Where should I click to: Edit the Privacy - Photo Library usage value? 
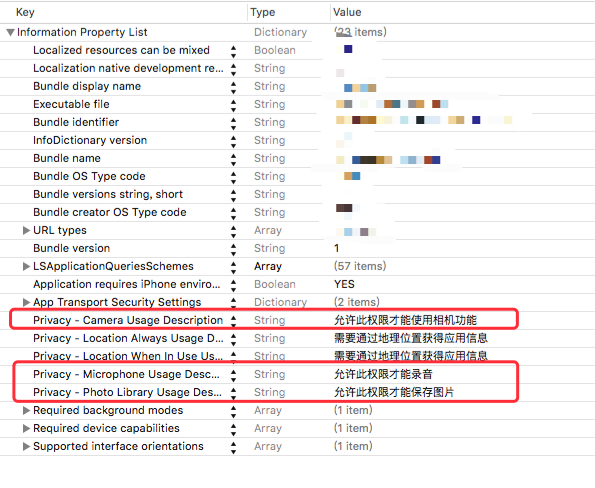pyautogui.click(x=394, y=392)
